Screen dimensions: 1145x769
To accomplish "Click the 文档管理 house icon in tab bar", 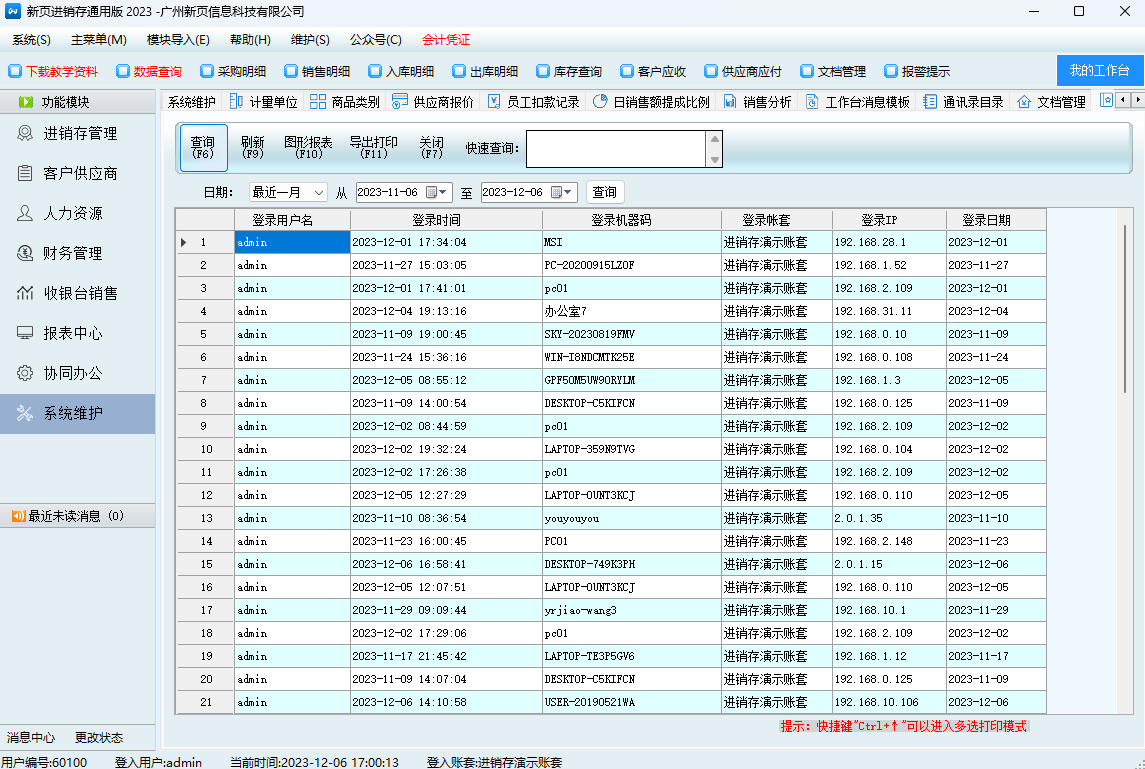I will (x=1024, y=102).
